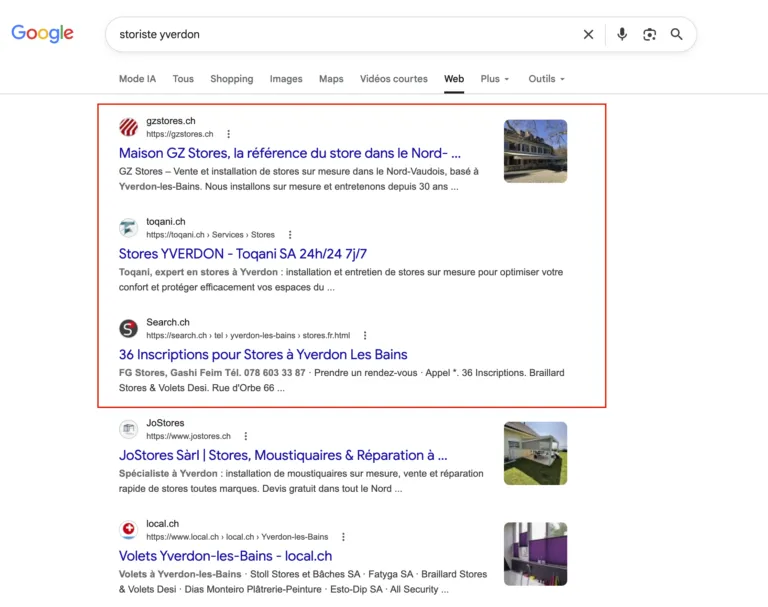This screenshot has width=768, height=607.
Task: Click the JoStores favicon
Action: pyautogui.click(x=128, y=429)
